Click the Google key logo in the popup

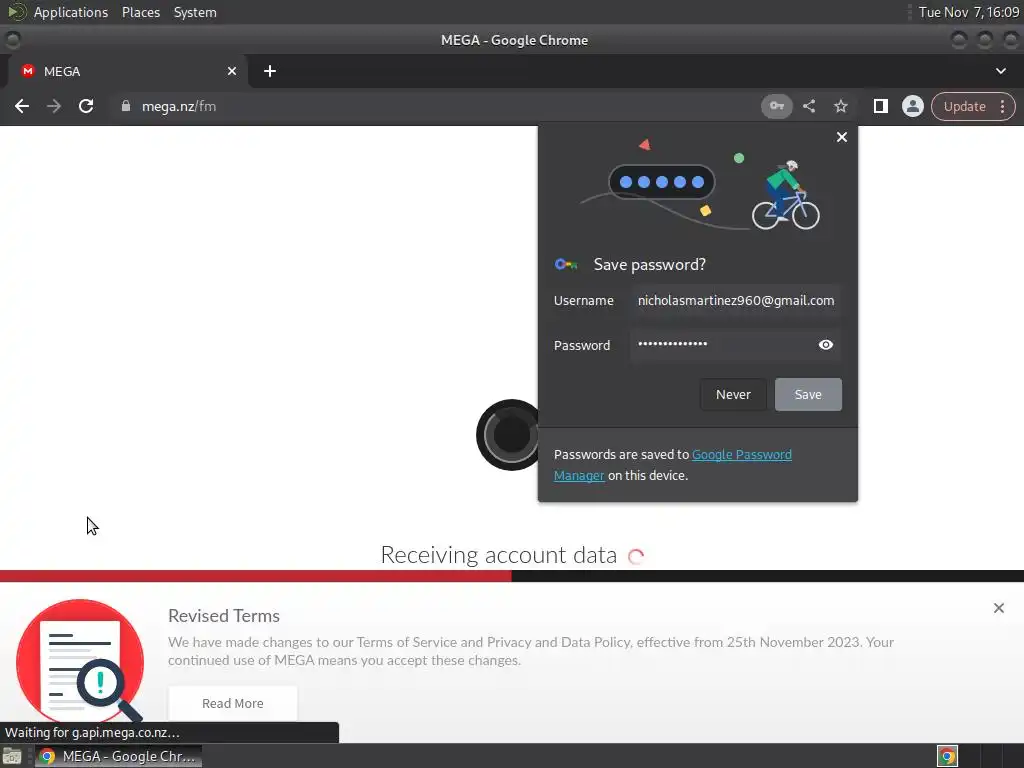click(566, 264)
